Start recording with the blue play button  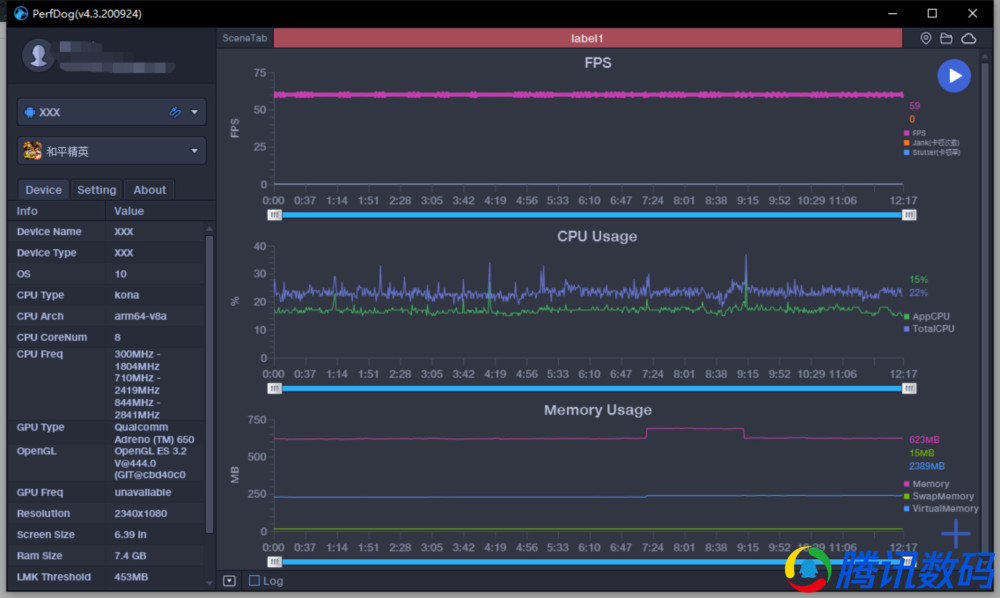953,76
